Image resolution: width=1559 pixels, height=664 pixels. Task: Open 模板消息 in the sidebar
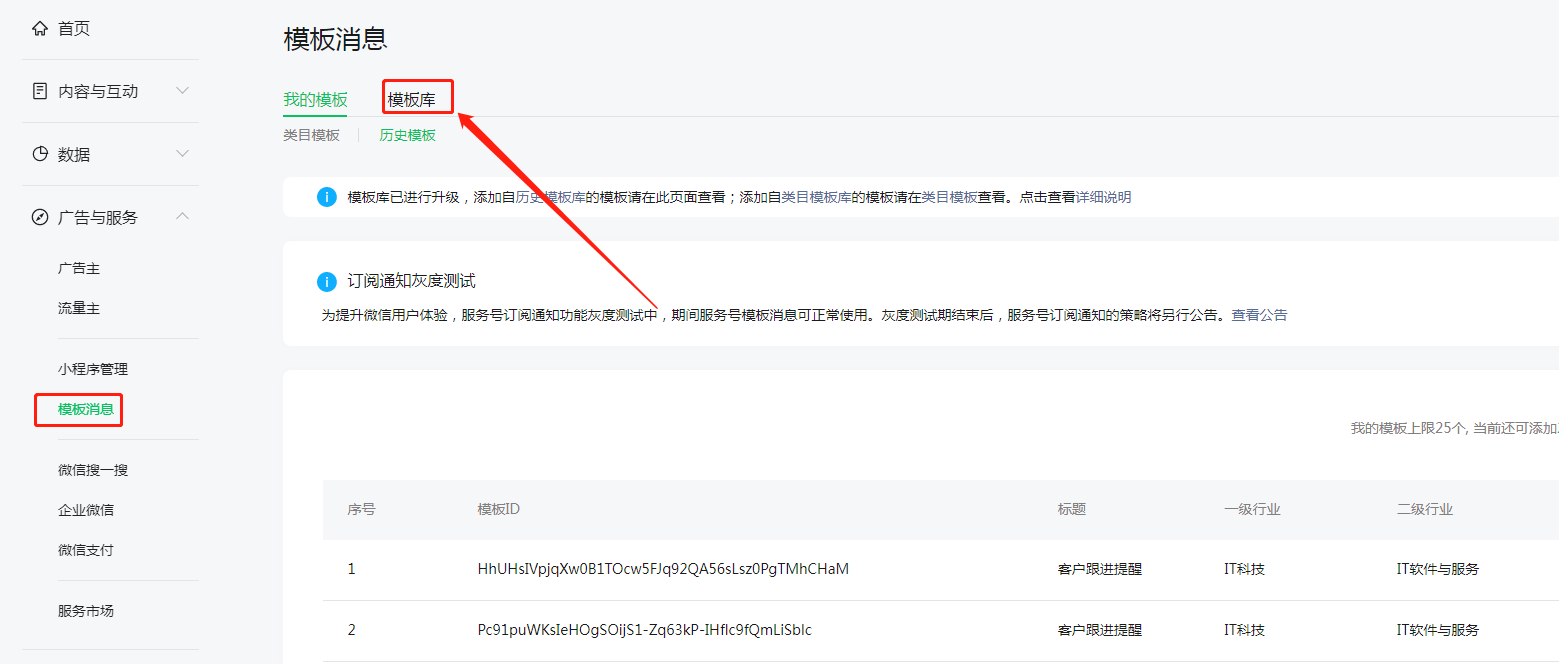(x=86, y=409)
